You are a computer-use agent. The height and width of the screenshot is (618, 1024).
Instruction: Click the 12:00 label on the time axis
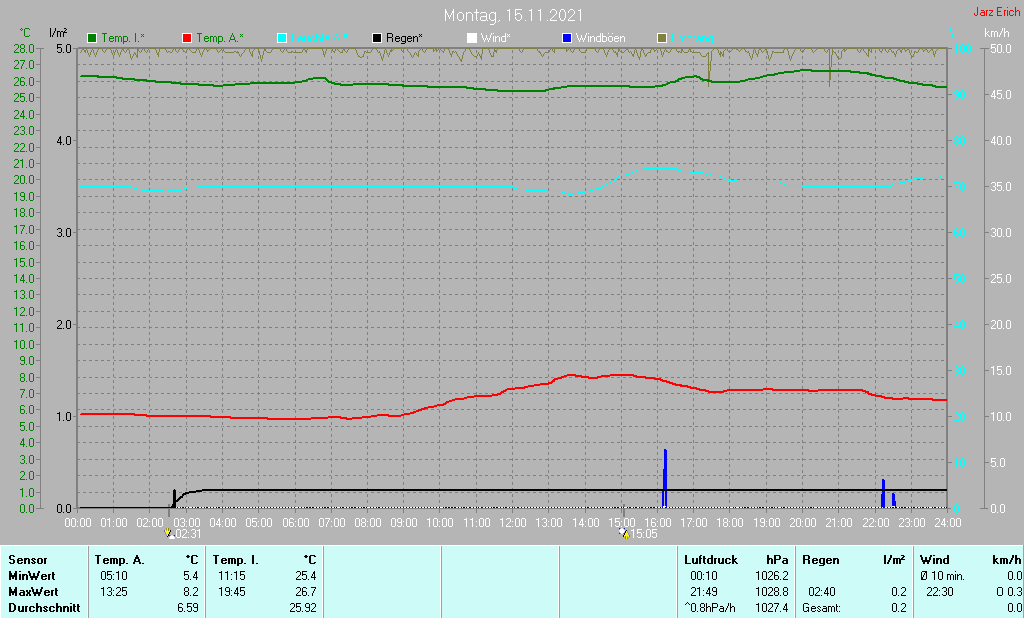[513, 523]
